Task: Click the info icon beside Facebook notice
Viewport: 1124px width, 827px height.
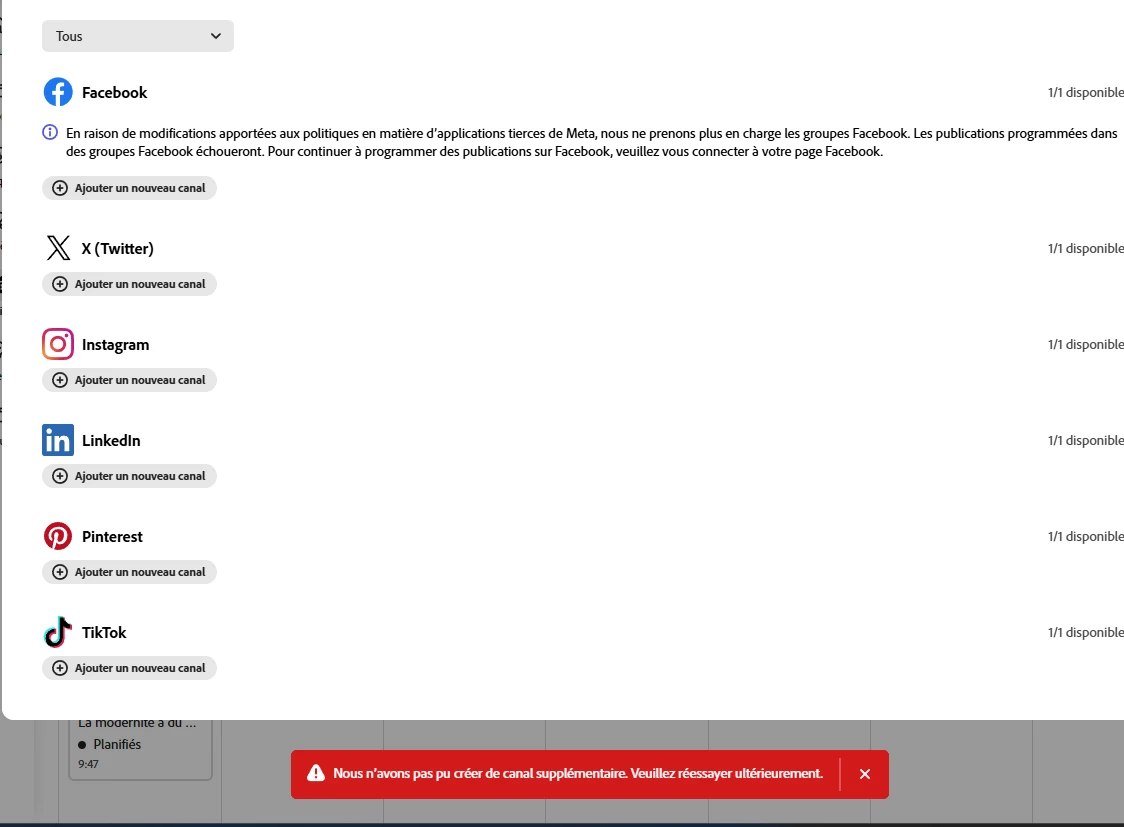Action: [50, 132]
